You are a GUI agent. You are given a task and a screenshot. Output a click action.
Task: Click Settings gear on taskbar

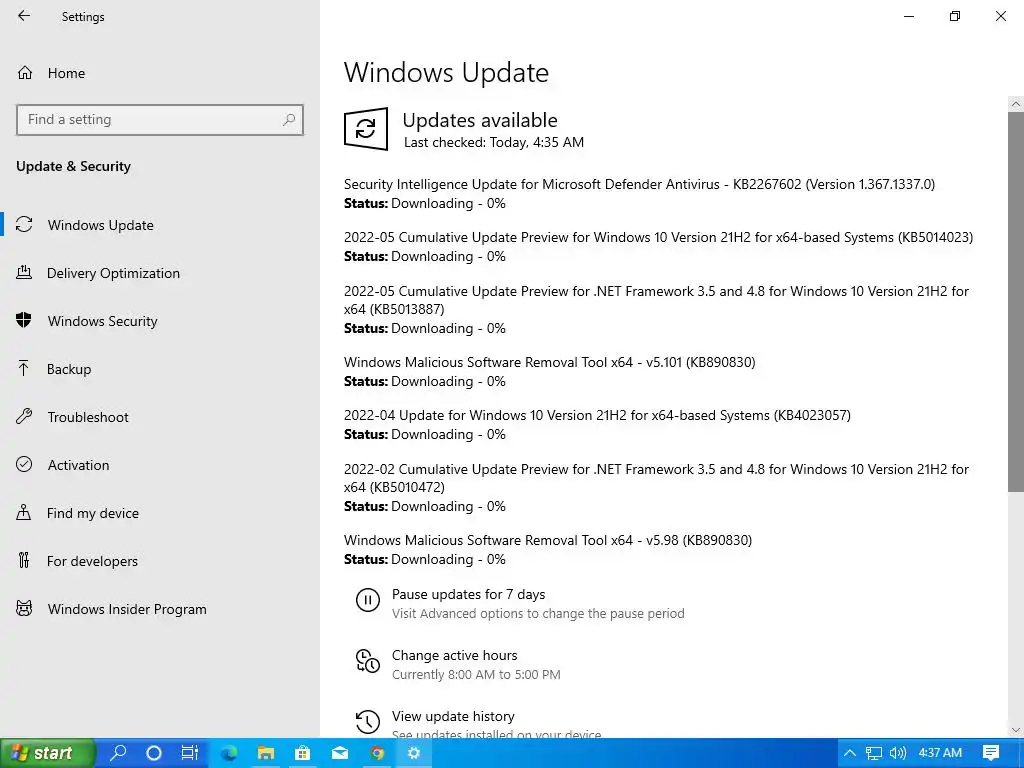click(413, 753)
